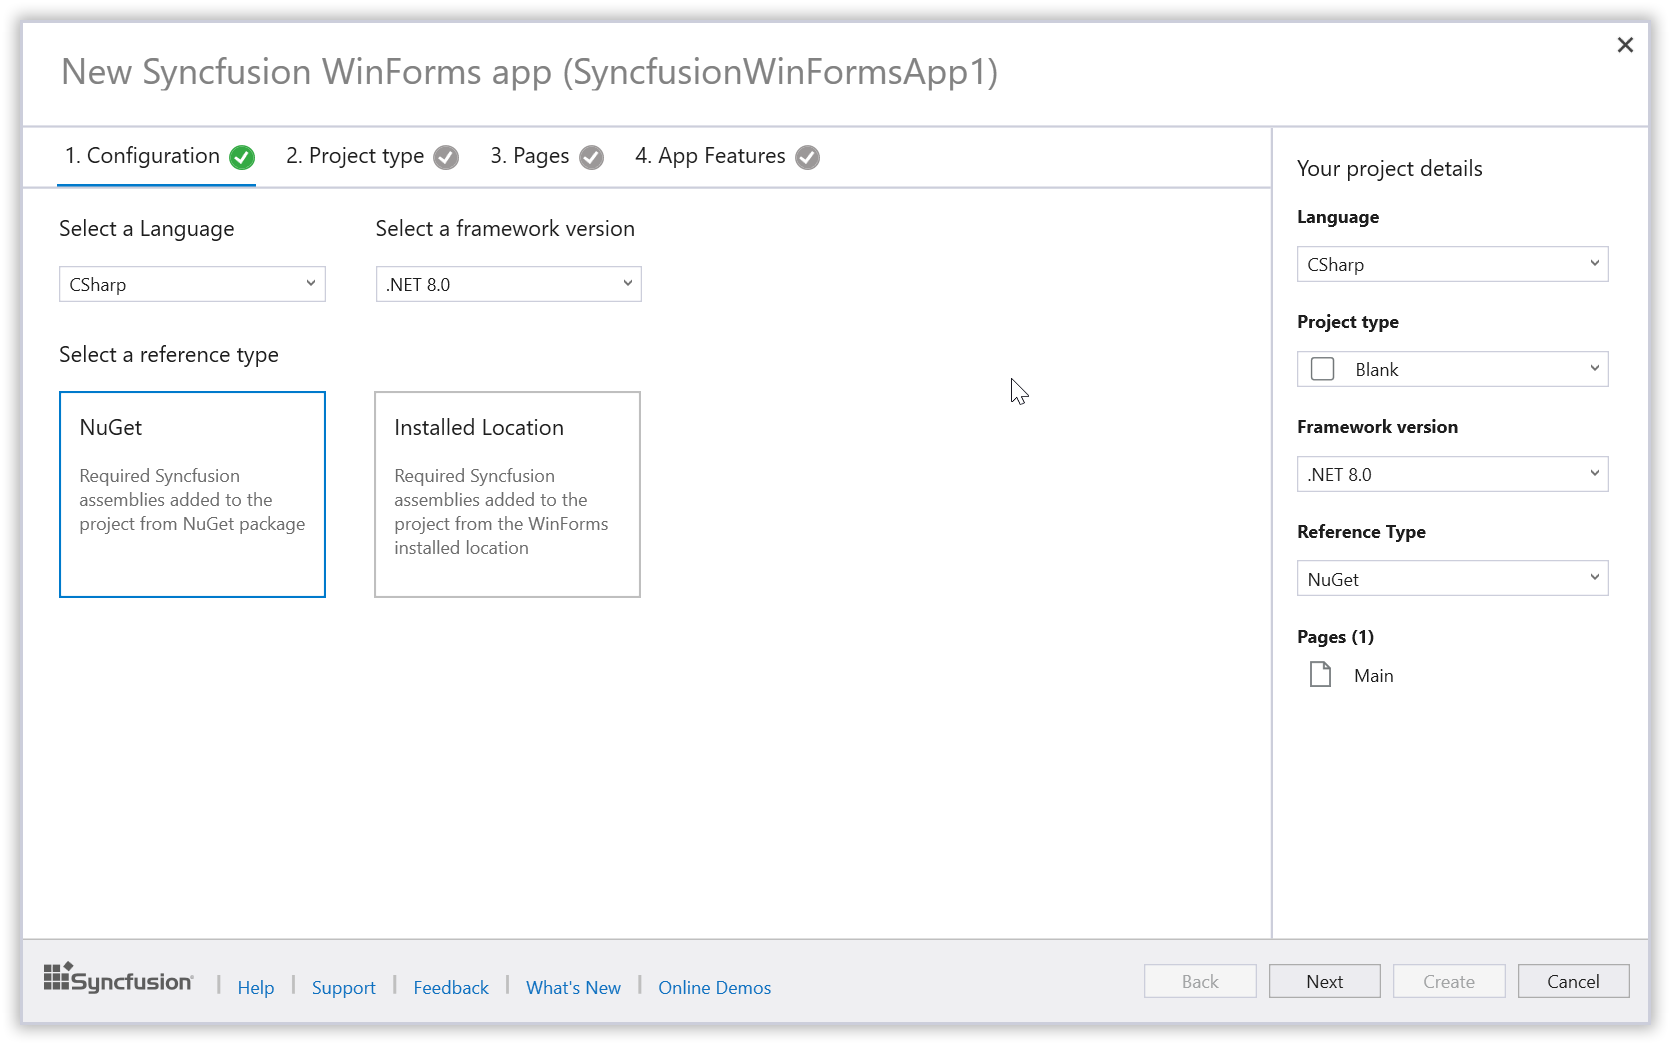Open the Online Demos link

[x=714, y=987]
